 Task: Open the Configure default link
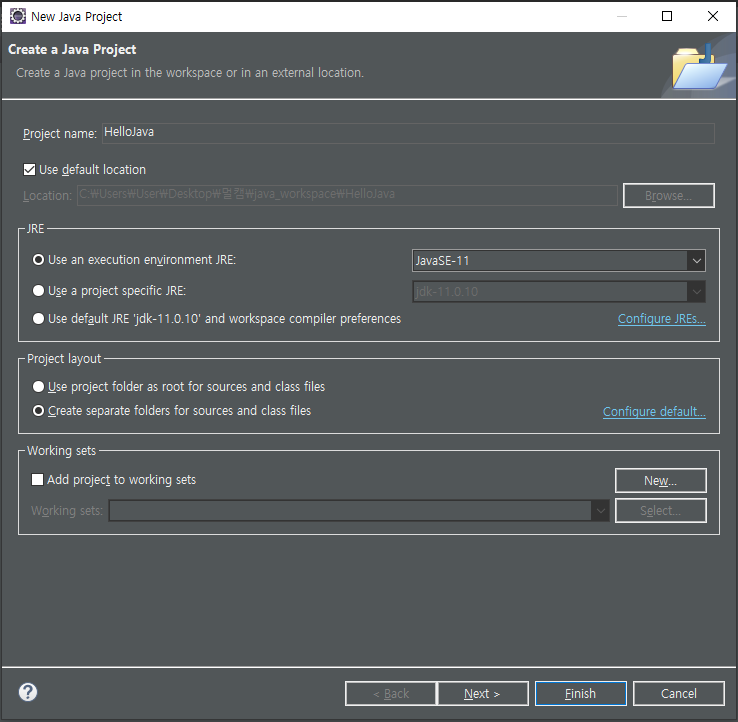(654, 412)
